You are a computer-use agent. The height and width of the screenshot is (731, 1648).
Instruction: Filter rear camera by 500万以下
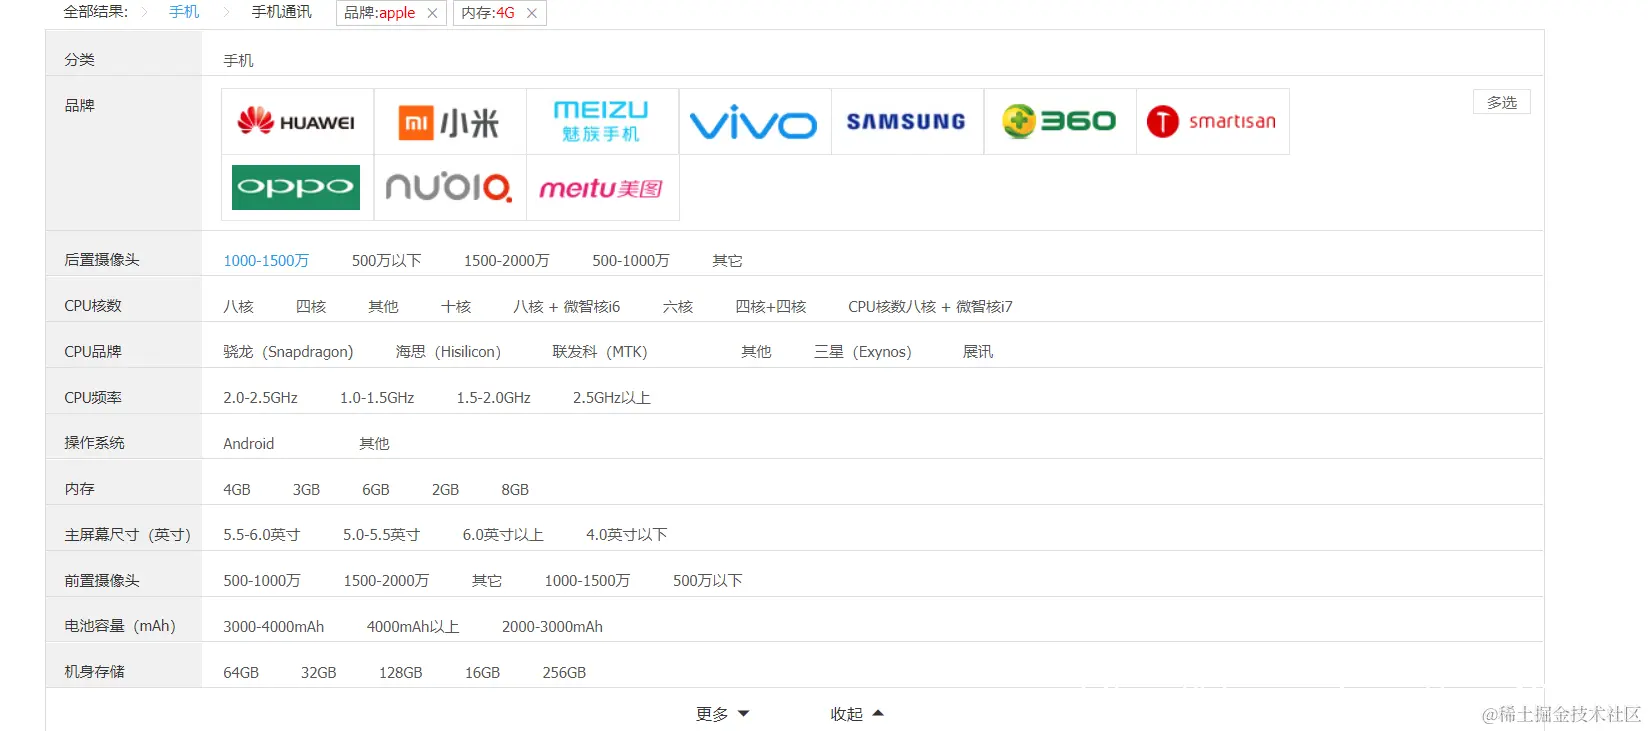pos(386,261)
